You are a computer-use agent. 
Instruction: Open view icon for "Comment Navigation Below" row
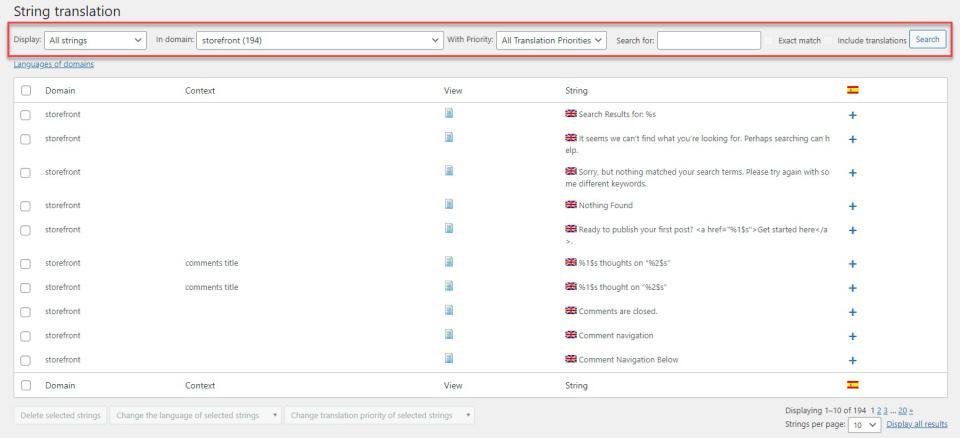tap(449, 359)
